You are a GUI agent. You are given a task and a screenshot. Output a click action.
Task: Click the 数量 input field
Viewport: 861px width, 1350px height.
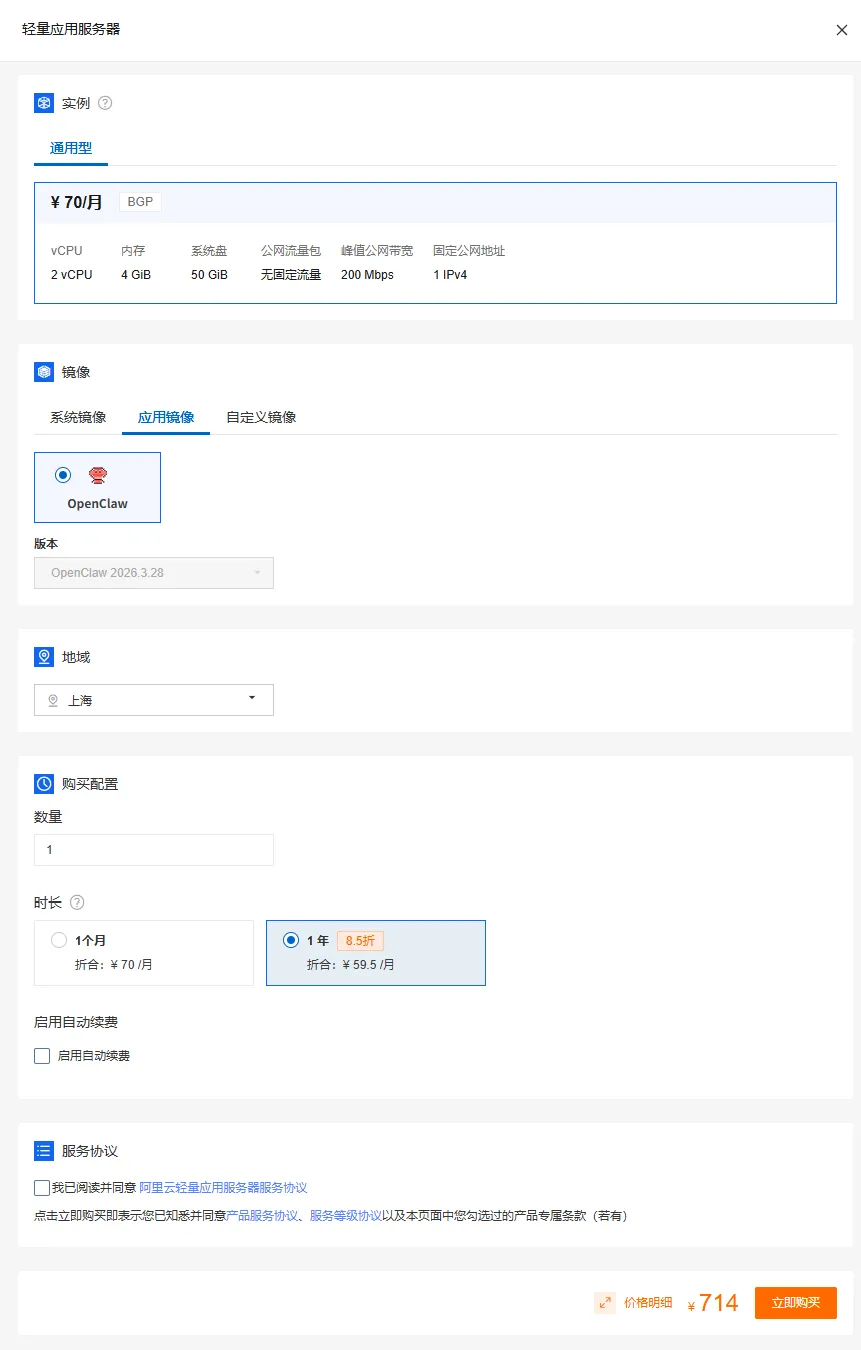click(154, 850)
